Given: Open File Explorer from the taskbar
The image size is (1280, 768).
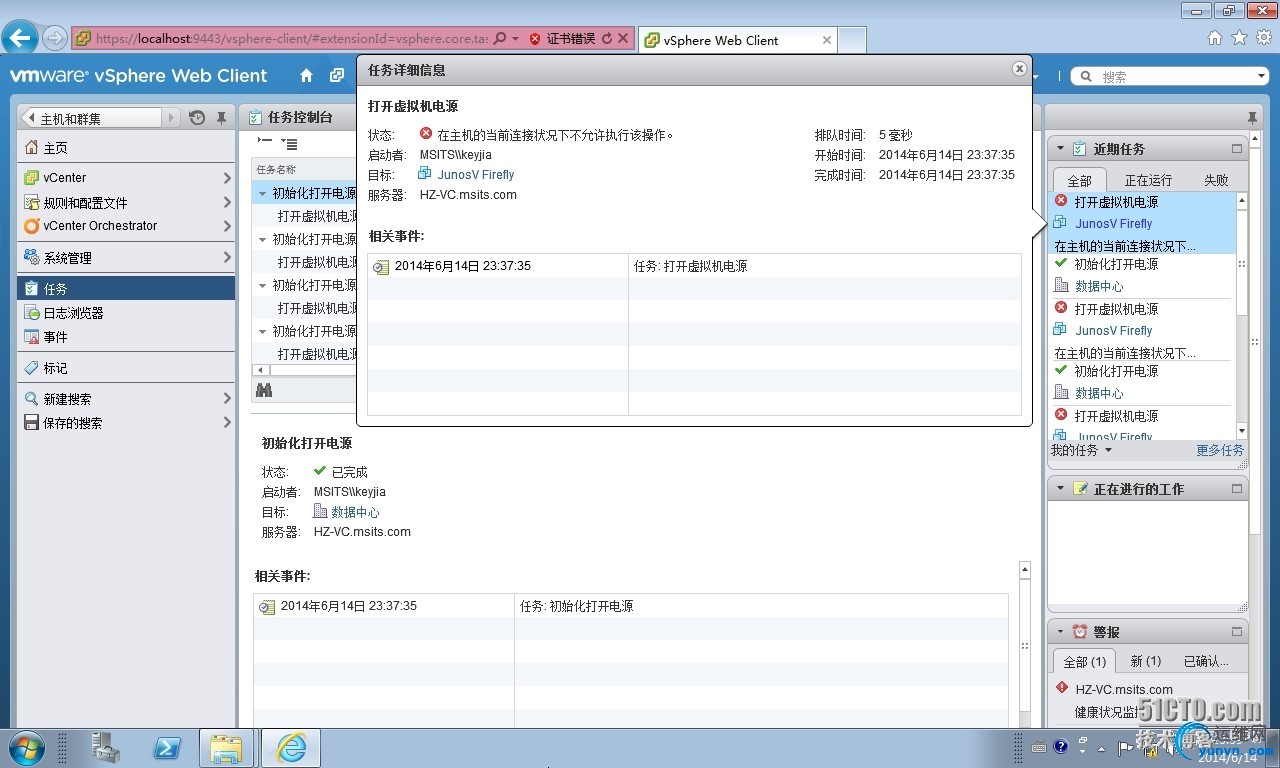Looking at the screenshot, I should [227, 748].
